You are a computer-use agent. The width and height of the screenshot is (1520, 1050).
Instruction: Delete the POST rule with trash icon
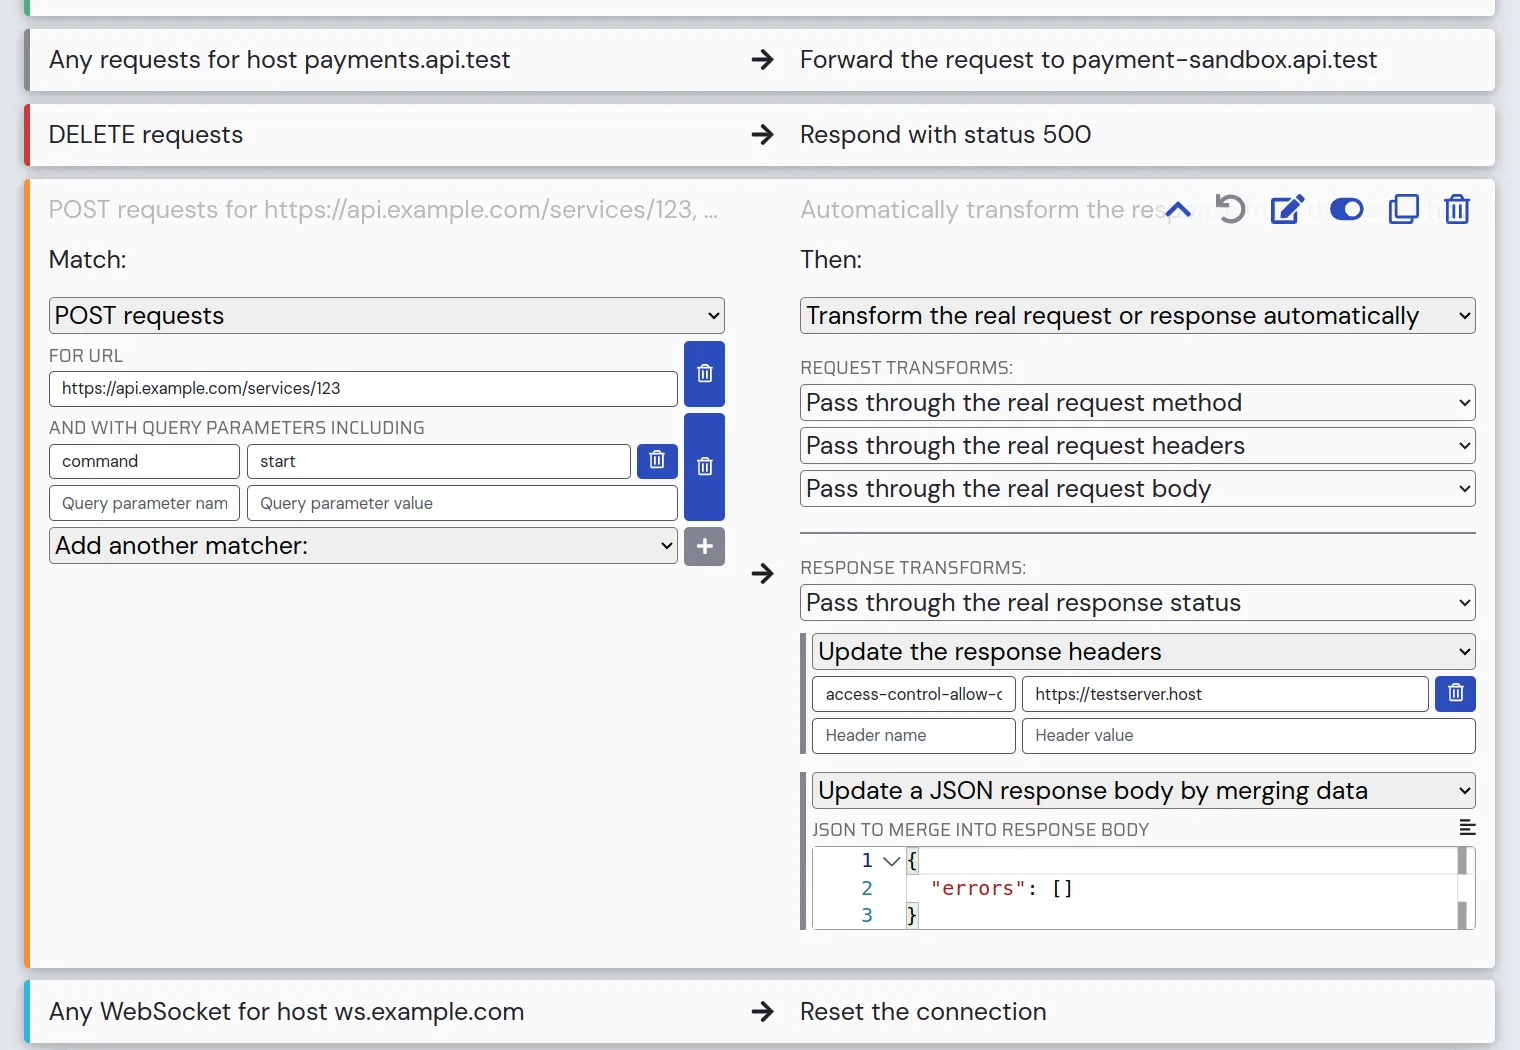(1457, 210)
